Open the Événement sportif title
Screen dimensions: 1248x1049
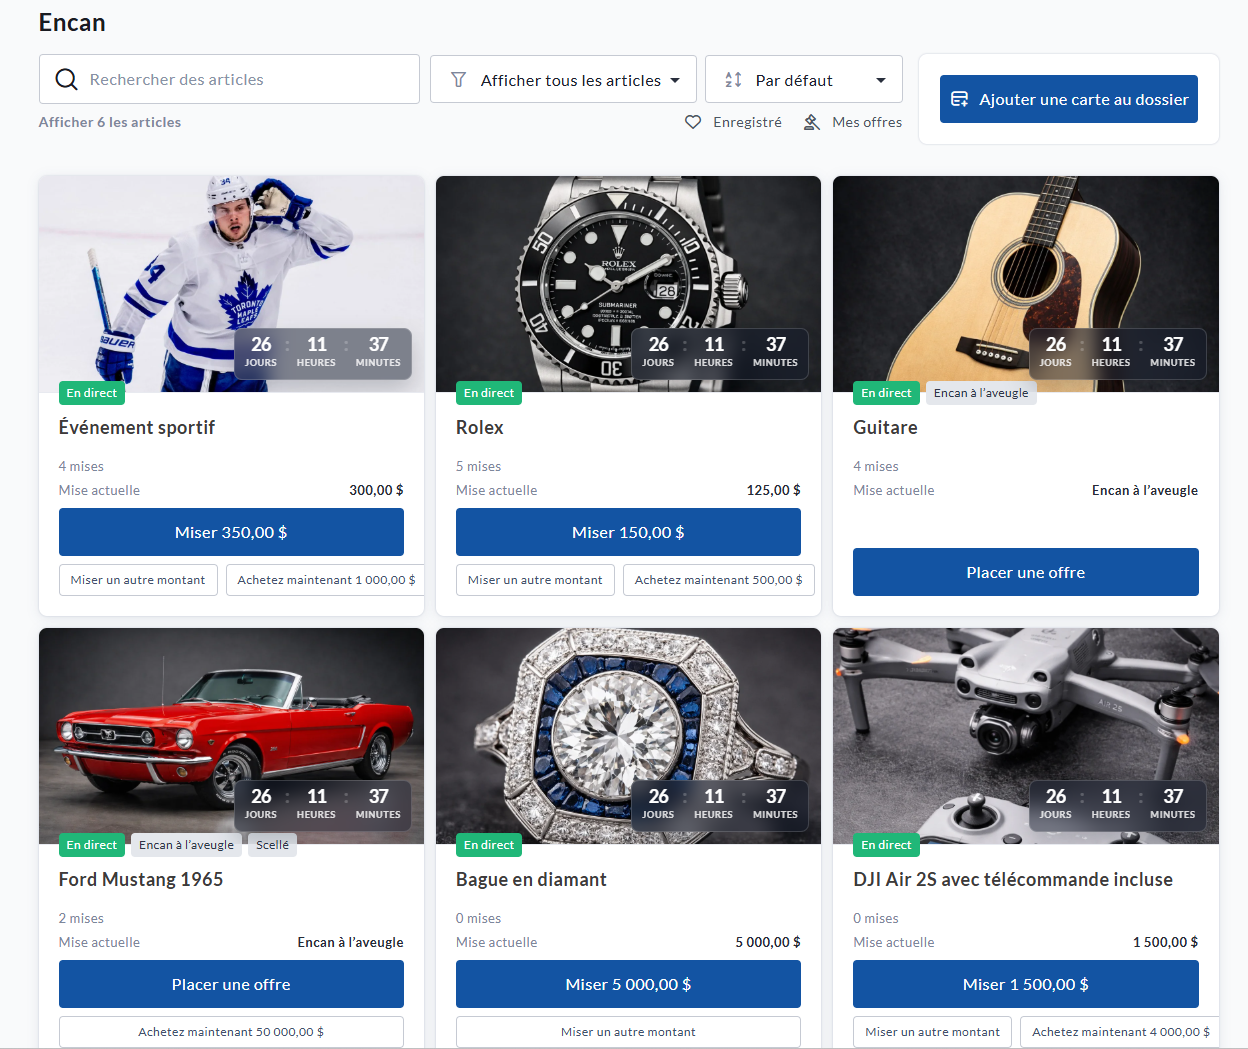pyautogui.click(x=137, y=427)
